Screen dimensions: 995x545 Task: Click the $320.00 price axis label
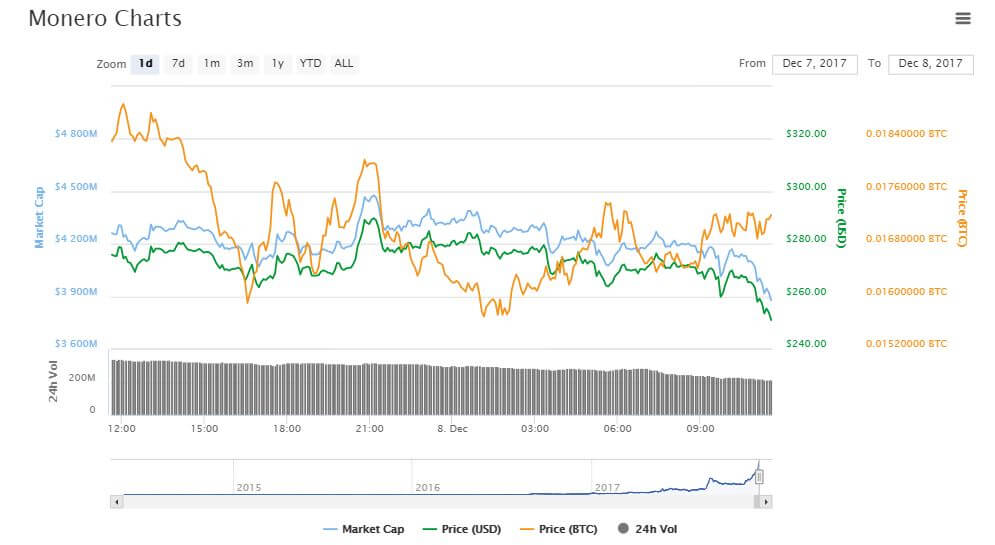(806, 134)
